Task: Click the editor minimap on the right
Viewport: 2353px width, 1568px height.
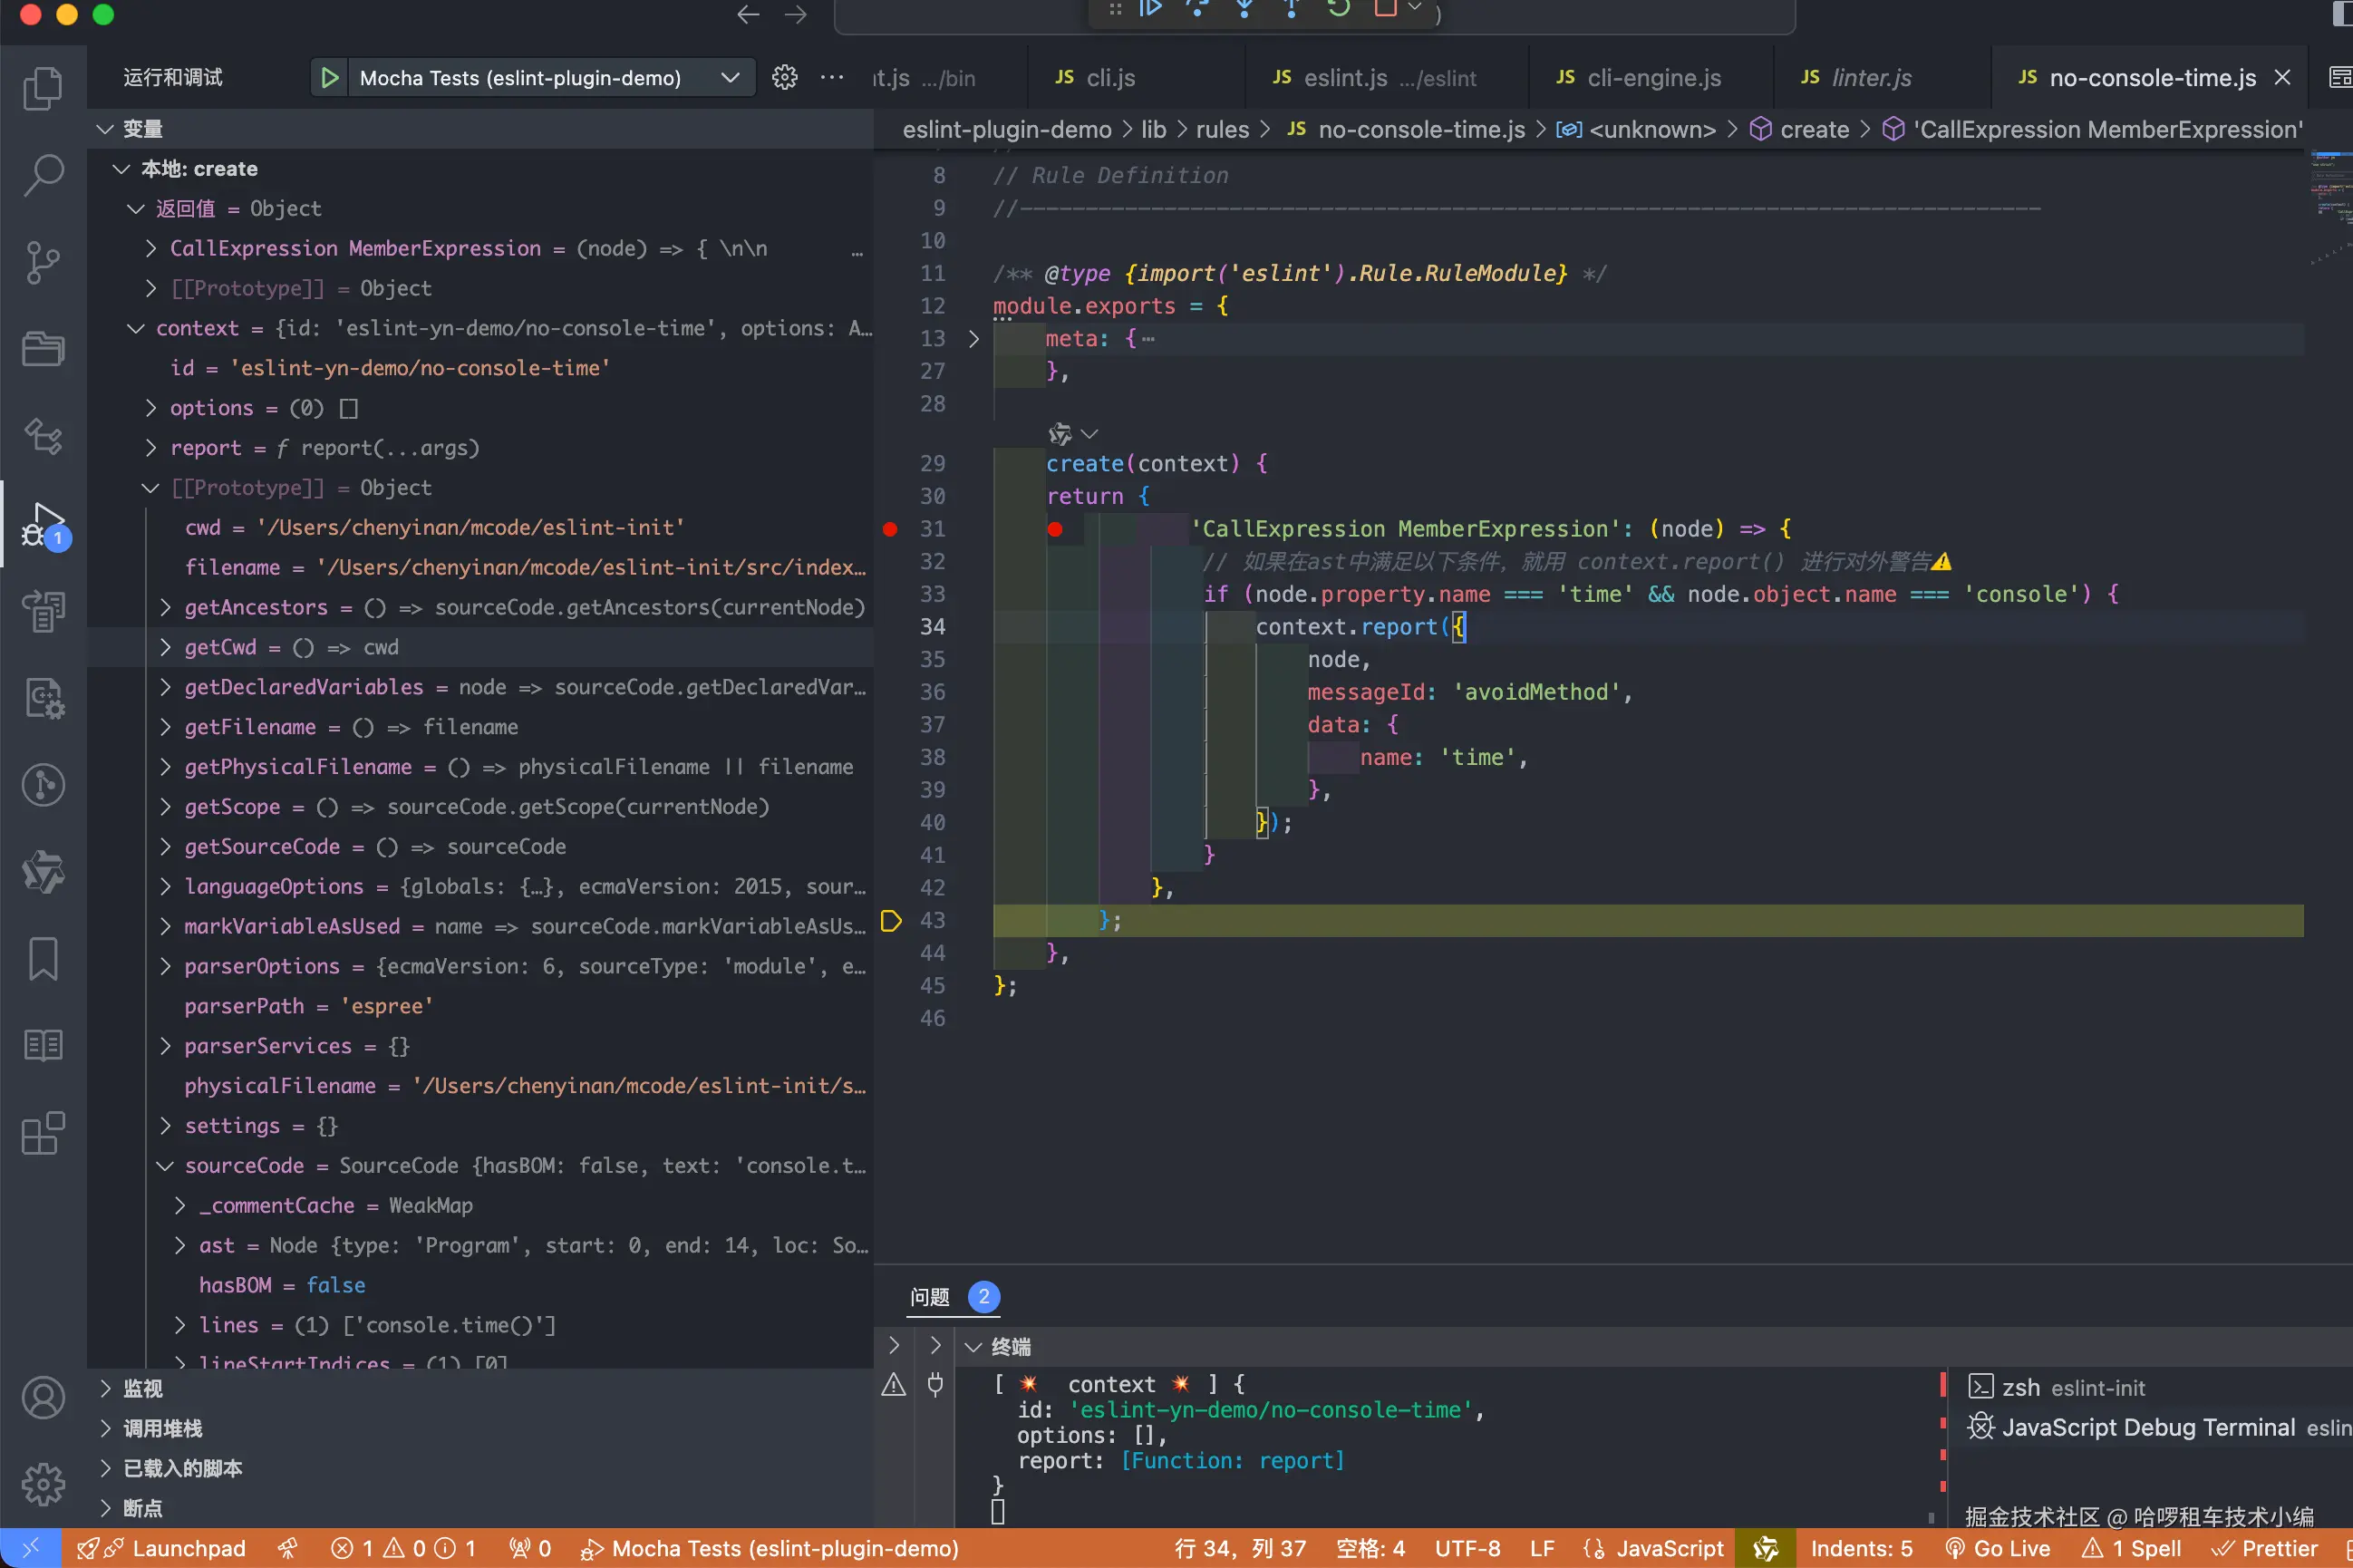Action: click(2330, 200)
